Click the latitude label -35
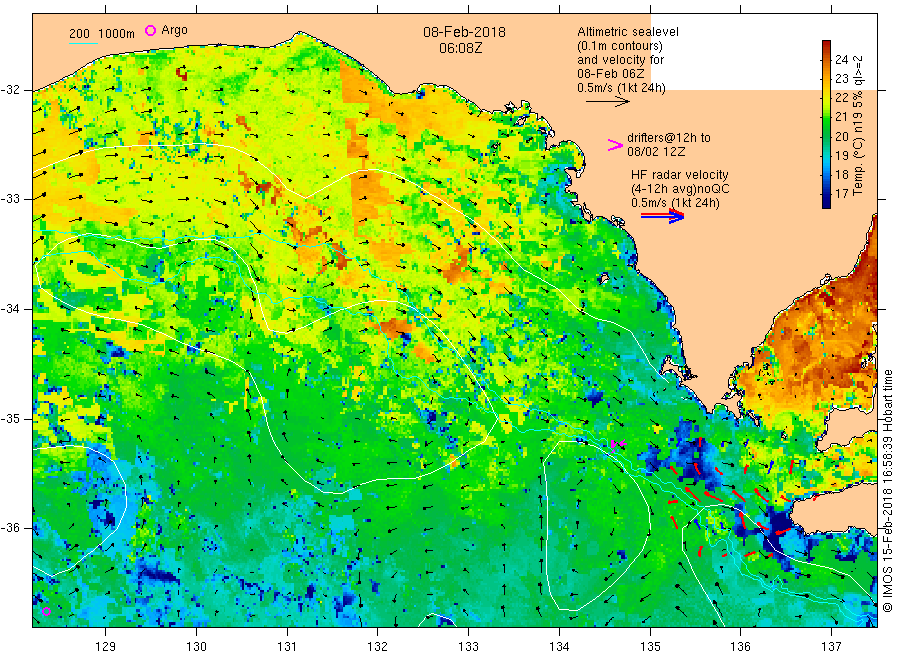 coord(10,418)
